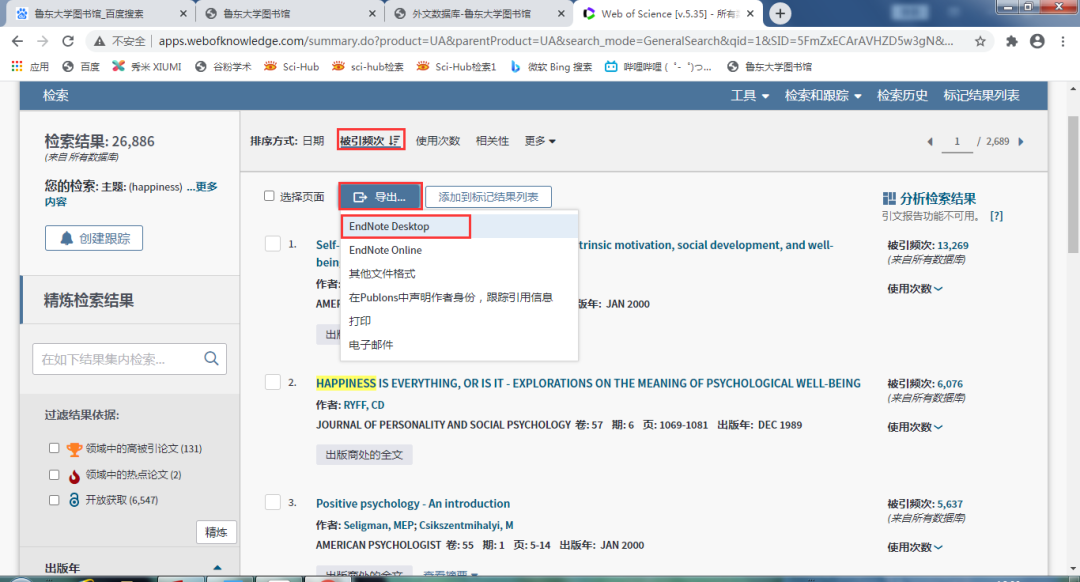Image resolution: width=1080 pixels, height=582 pixels.
Task: Go to next results page arrow
Action: (x=1021, y=141)
